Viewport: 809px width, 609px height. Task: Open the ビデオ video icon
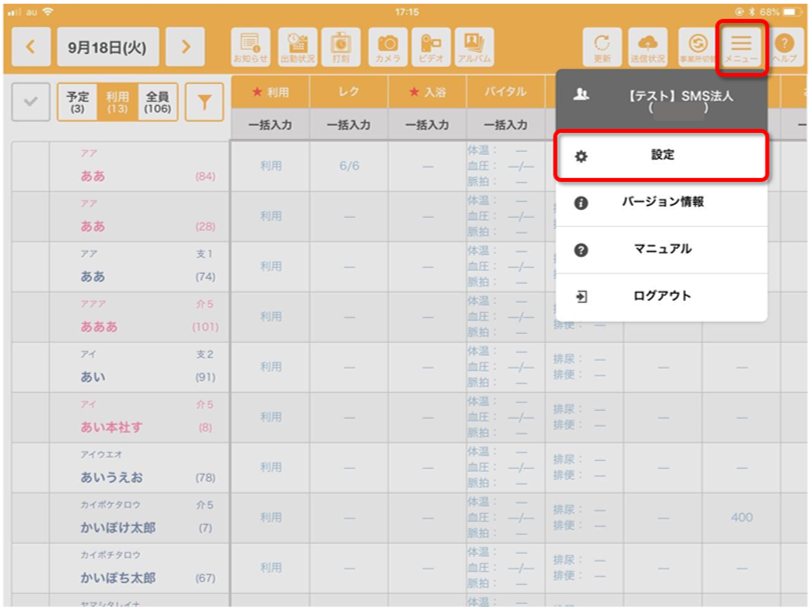pyautogui.click(x=431, y=47)
